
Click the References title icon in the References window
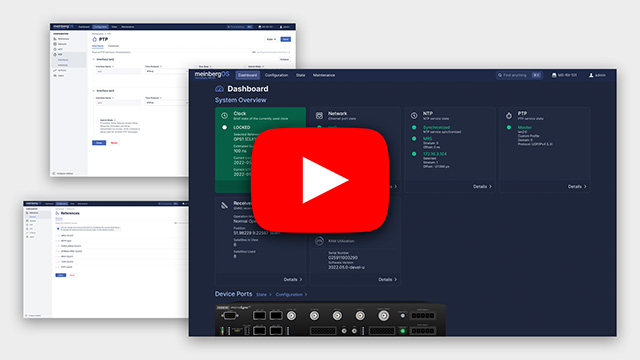pyautogui.click(x=57, y=213)
